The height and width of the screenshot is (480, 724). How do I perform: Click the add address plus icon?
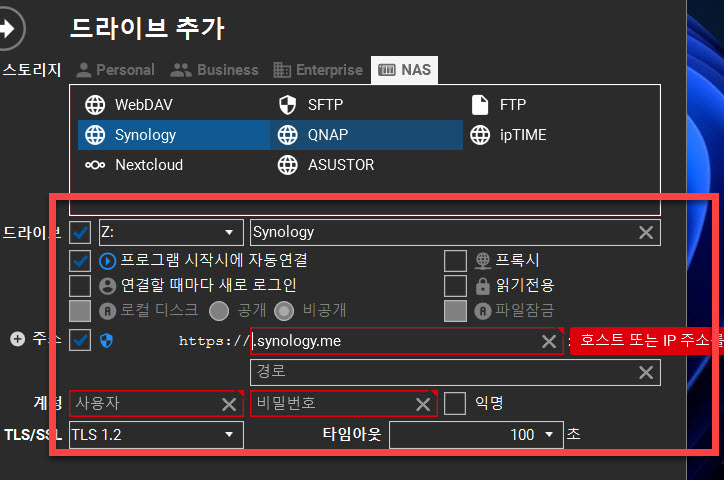click(18, 339)
